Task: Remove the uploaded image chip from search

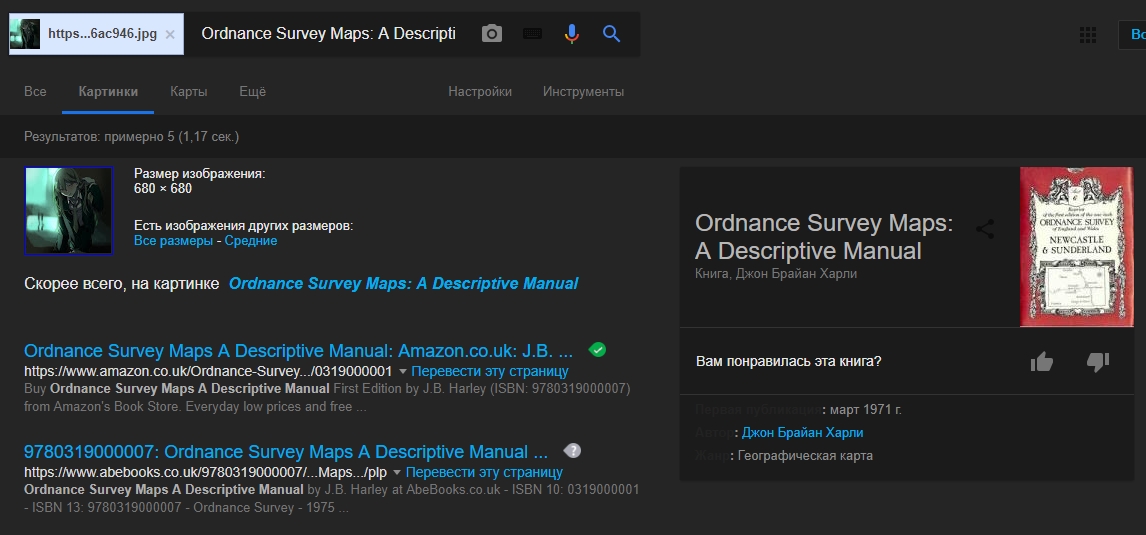Action: 170,34
